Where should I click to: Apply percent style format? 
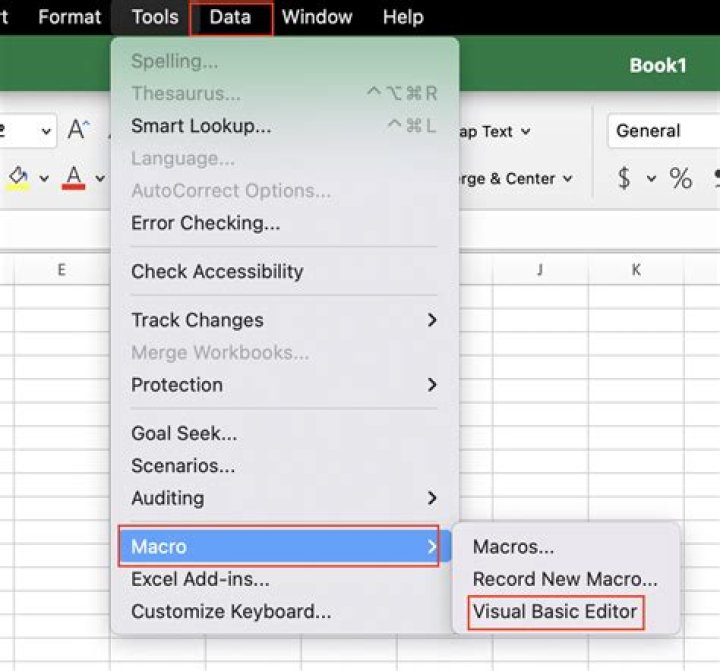coord(681,178)
